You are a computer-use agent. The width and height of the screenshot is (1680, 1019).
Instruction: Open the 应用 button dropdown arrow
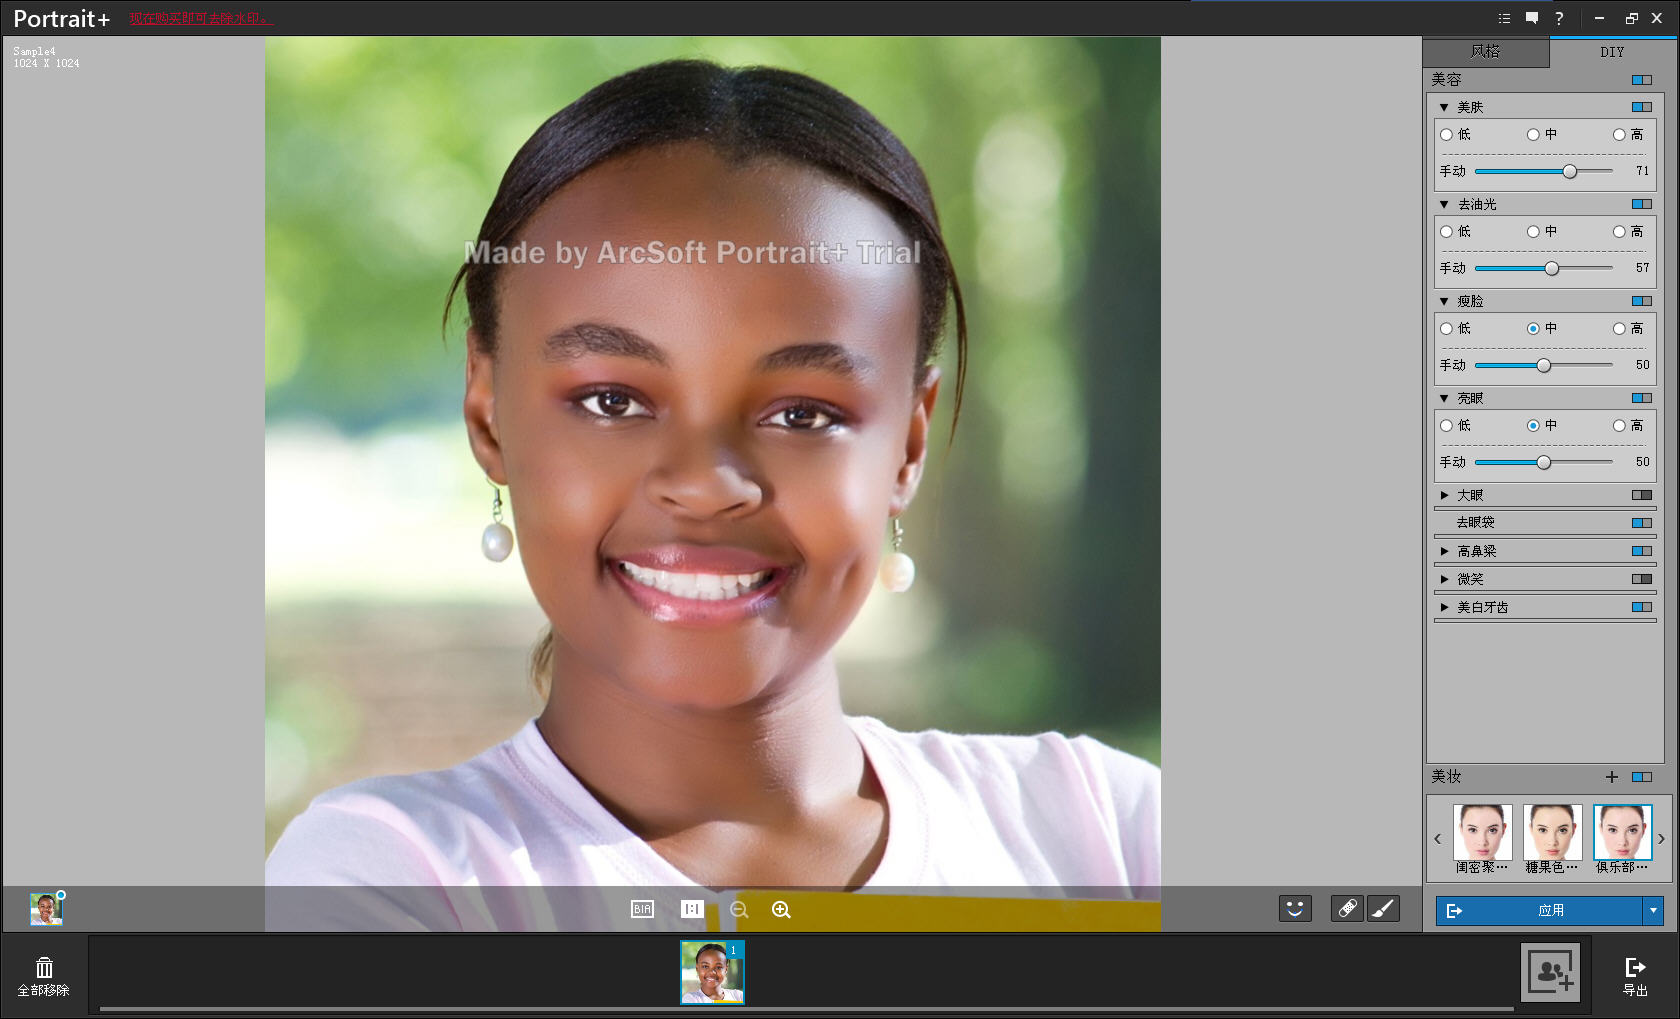(x=1653, y=911)
